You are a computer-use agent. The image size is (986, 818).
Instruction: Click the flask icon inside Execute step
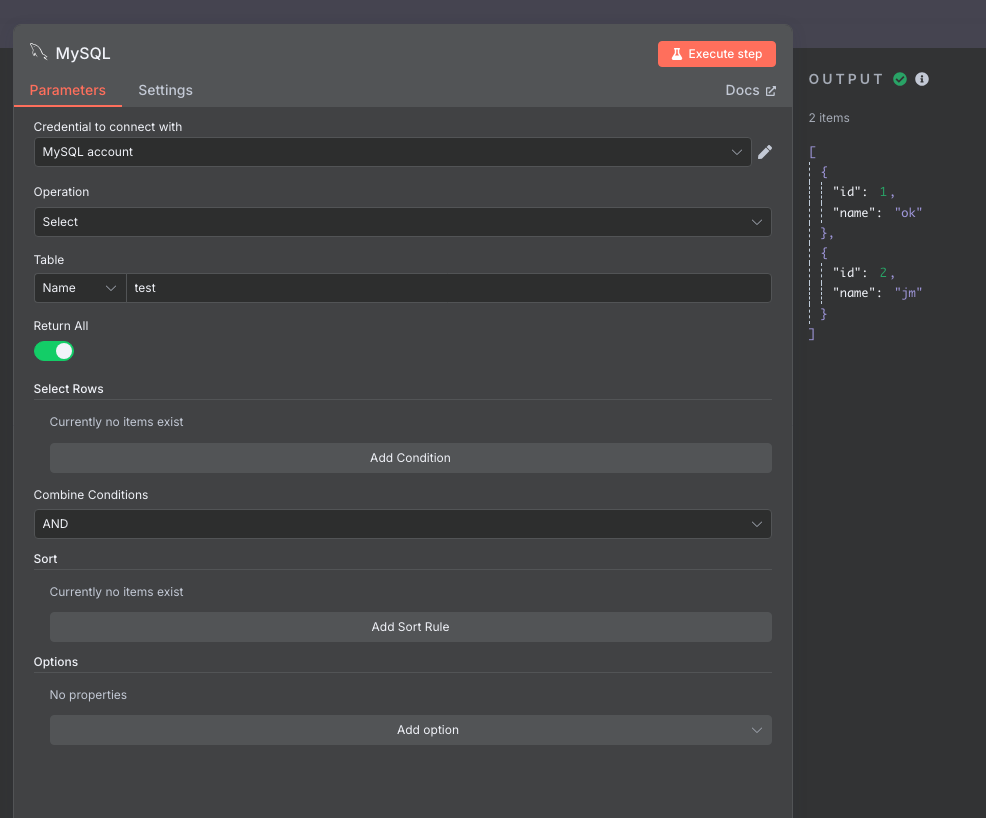click(x=679, y=54)
